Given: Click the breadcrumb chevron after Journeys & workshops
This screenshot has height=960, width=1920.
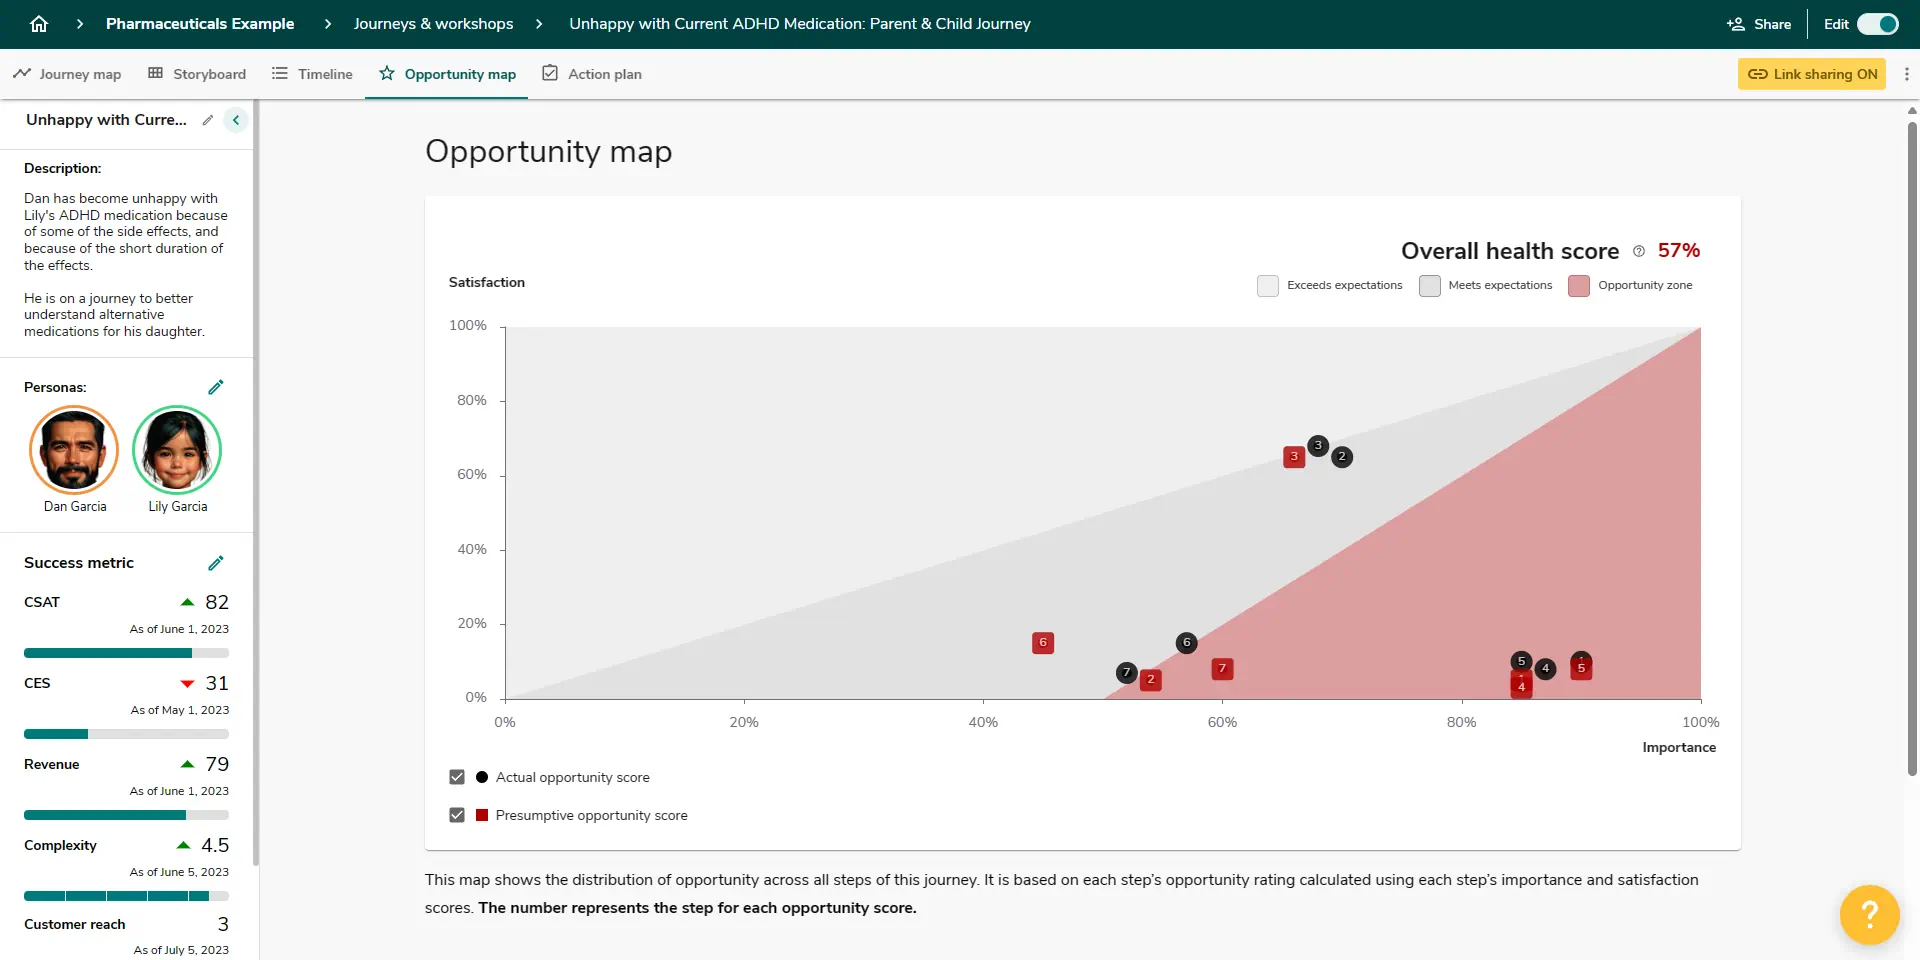Looking at the screenshot, I should 539,23.
